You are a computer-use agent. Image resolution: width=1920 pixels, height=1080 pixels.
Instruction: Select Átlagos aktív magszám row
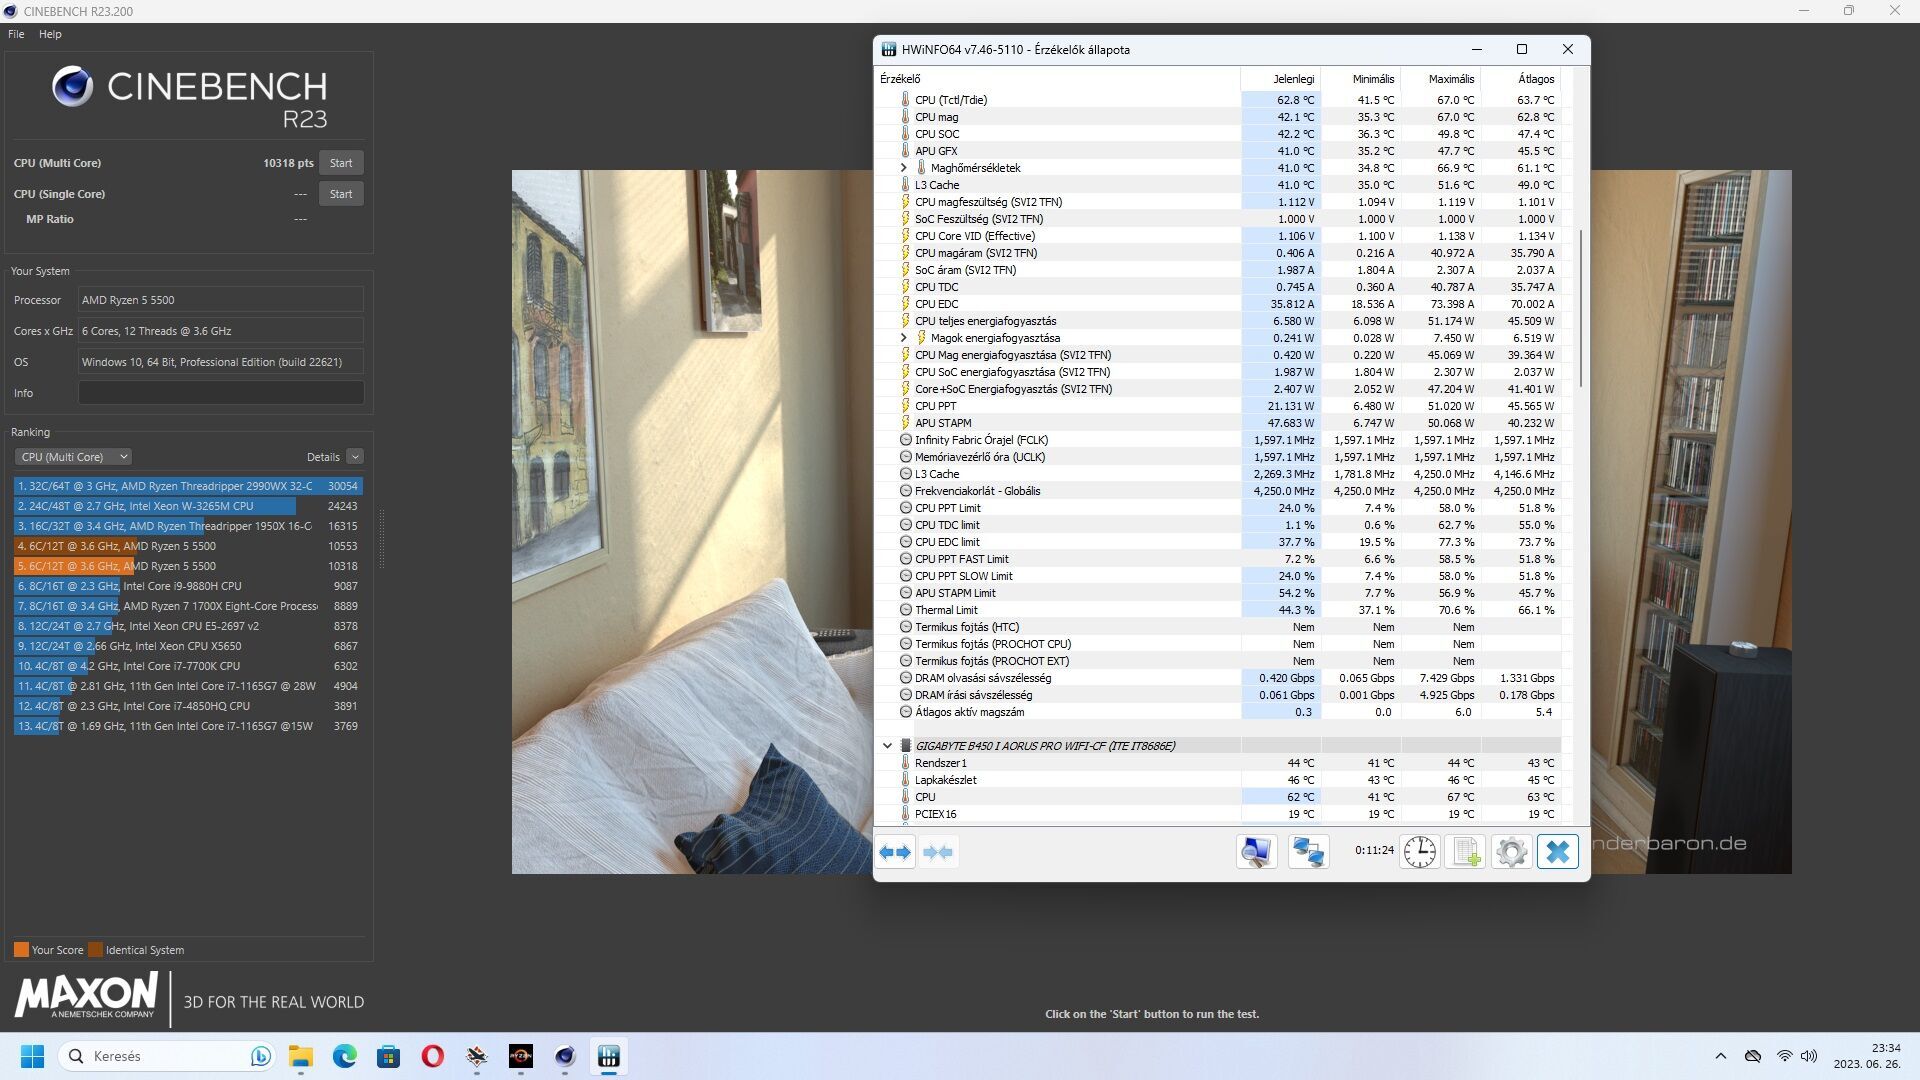[x=1218, y=712]
